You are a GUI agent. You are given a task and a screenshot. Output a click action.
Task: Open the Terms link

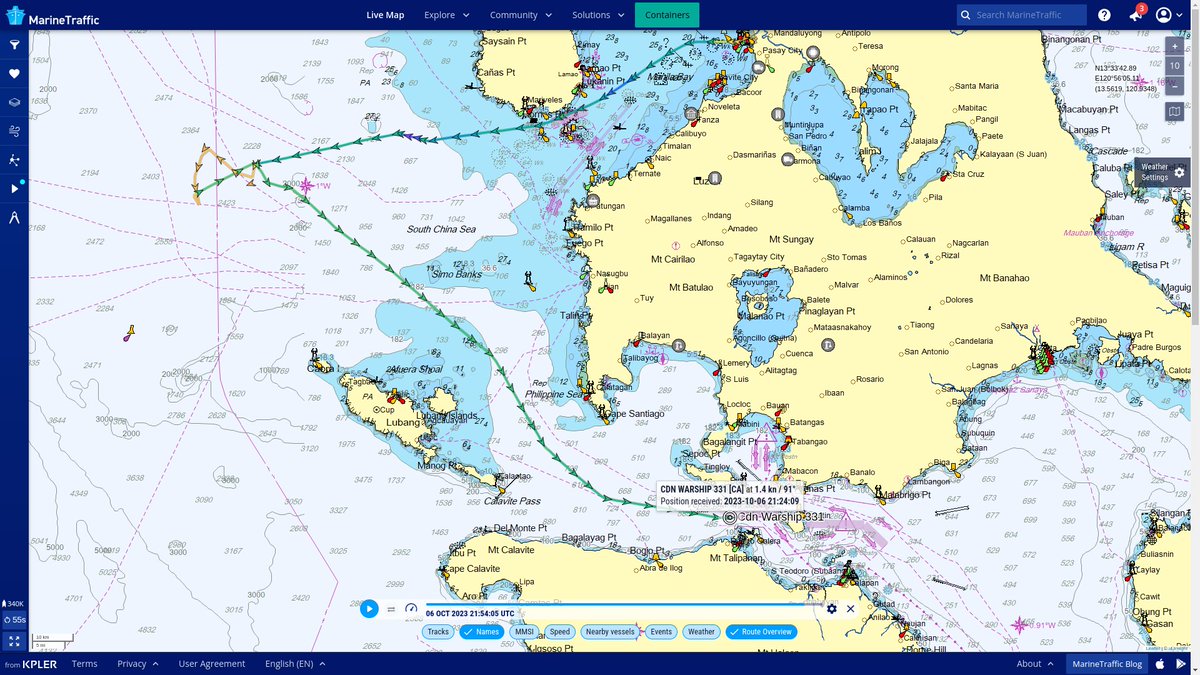(x=85, y=663)
